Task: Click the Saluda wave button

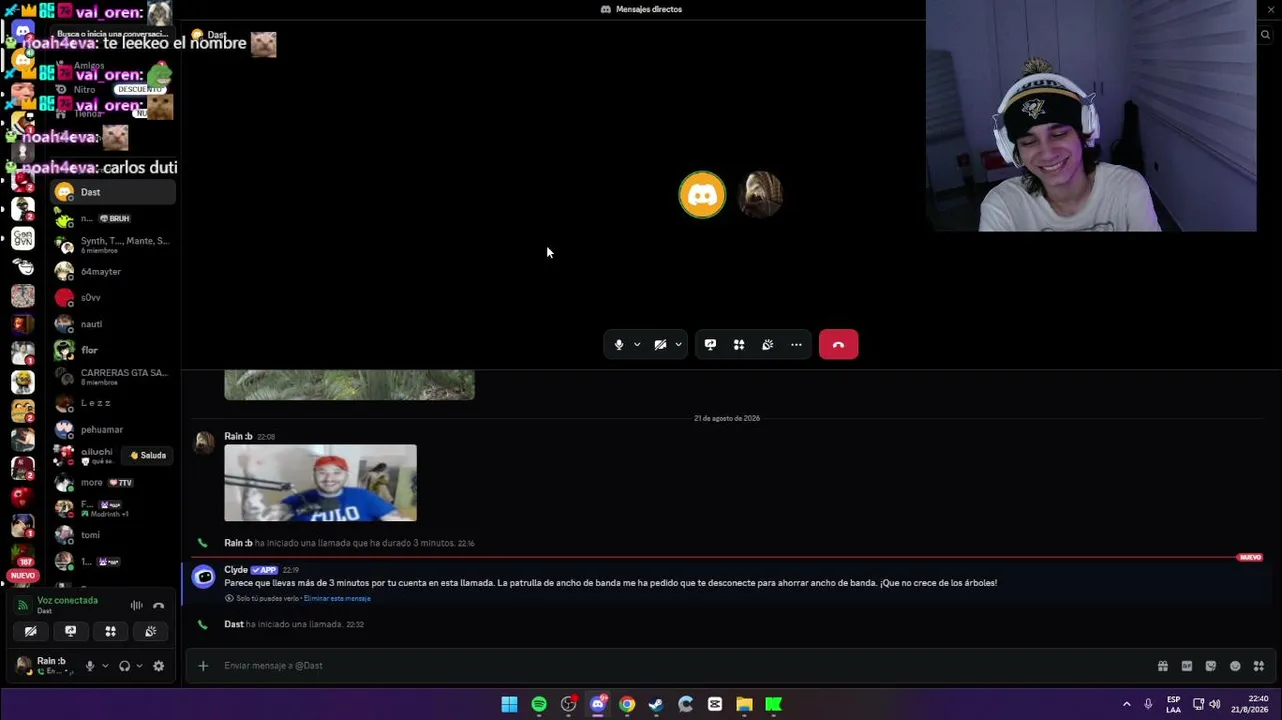Action: (x=148, y=456)
